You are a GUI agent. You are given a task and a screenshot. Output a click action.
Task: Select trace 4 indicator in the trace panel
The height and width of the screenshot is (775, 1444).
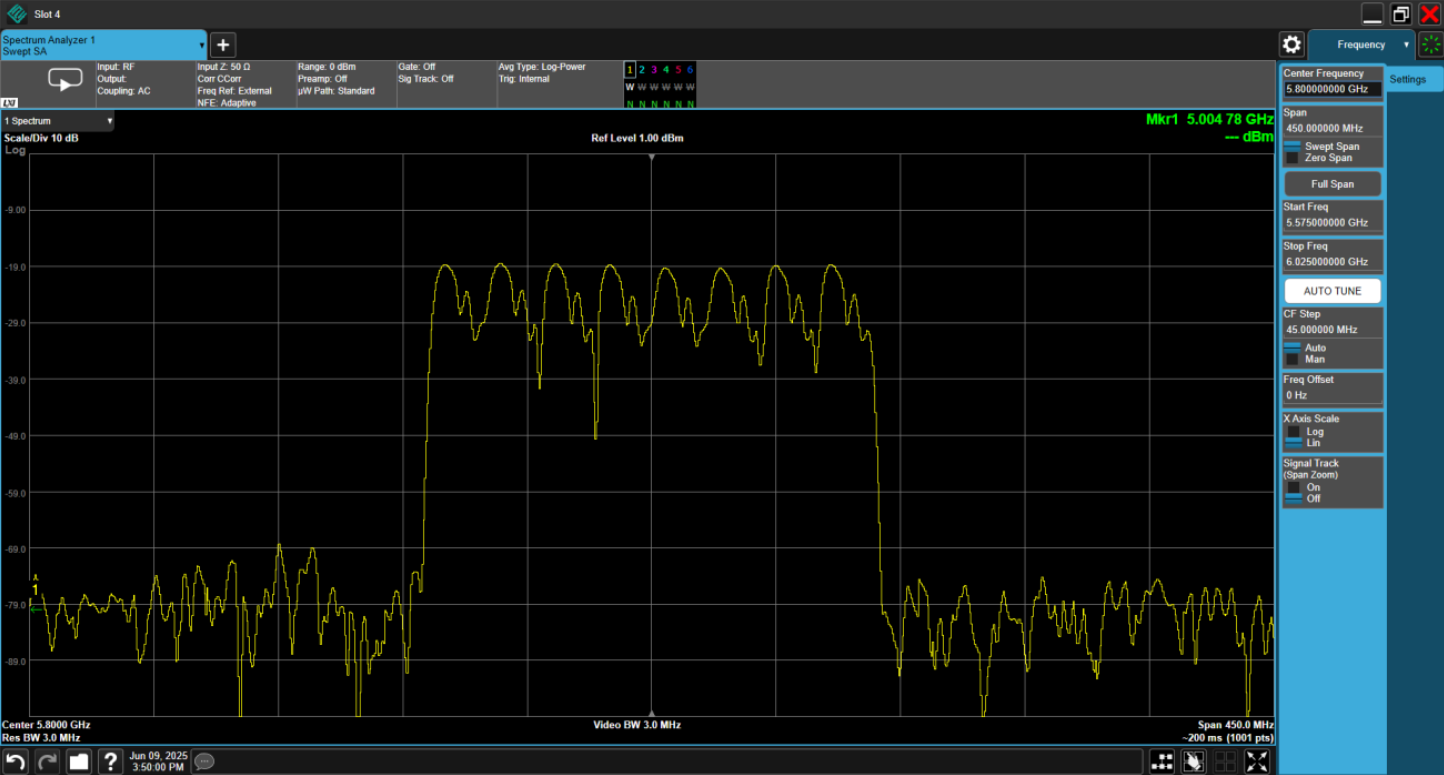point(666,69)
